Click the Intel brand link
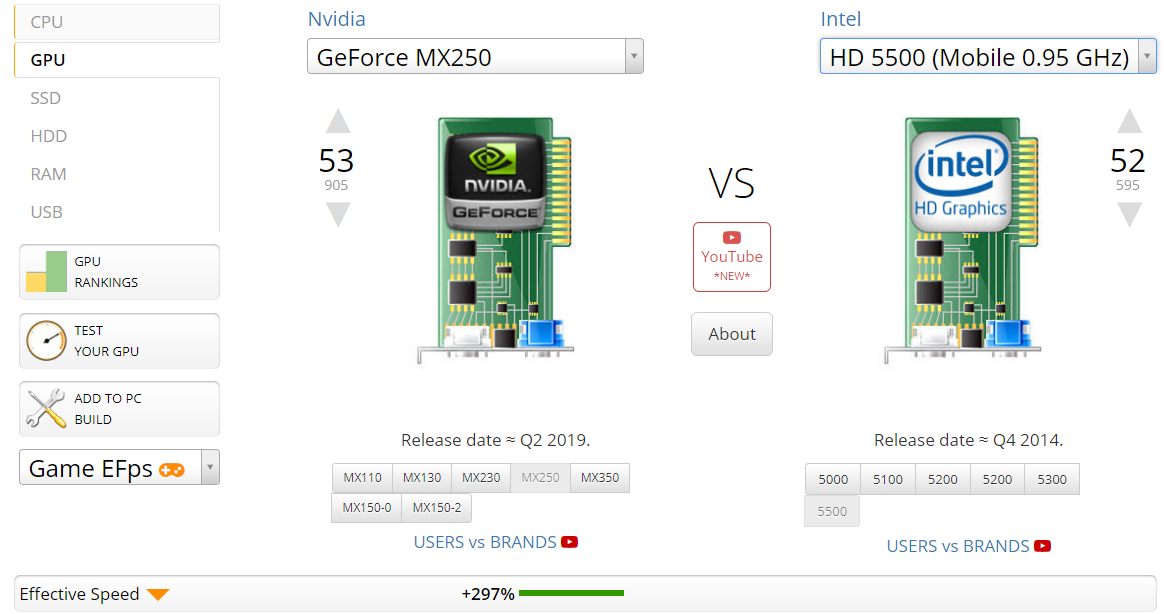 click(x=840, y=19)
